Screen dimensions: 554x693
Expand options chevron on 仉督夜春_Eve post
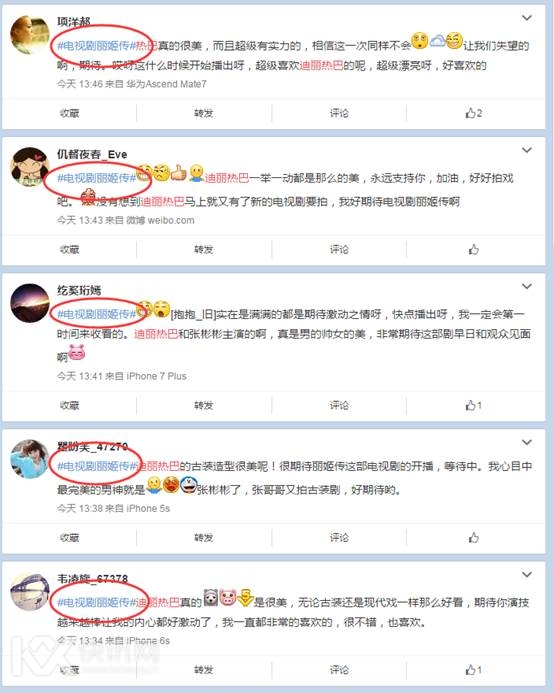click(527, 150)
